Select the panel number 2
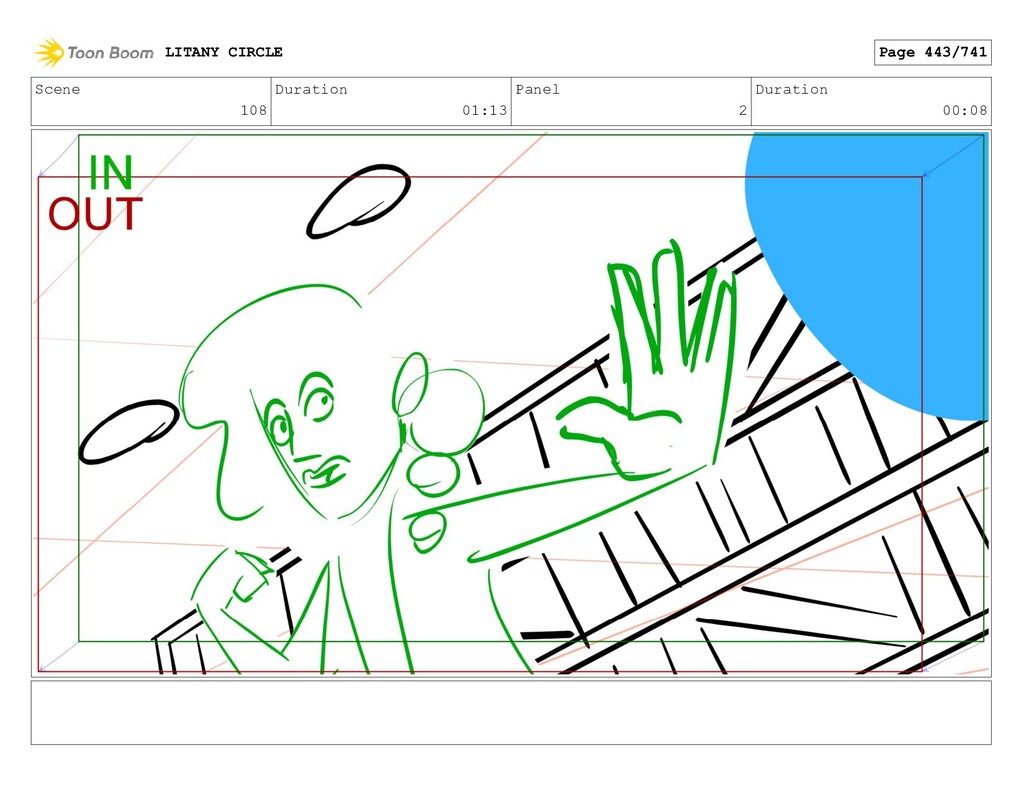 point(743,110)
